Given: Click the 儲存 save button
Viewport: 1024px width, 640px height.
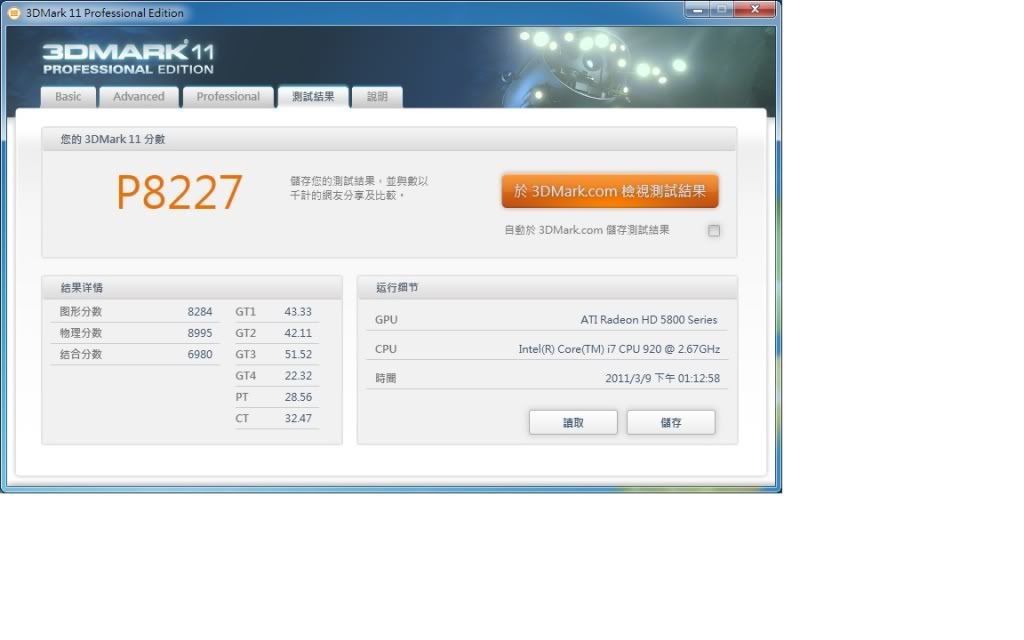Looking at the screenshot, I should [671, 423].
